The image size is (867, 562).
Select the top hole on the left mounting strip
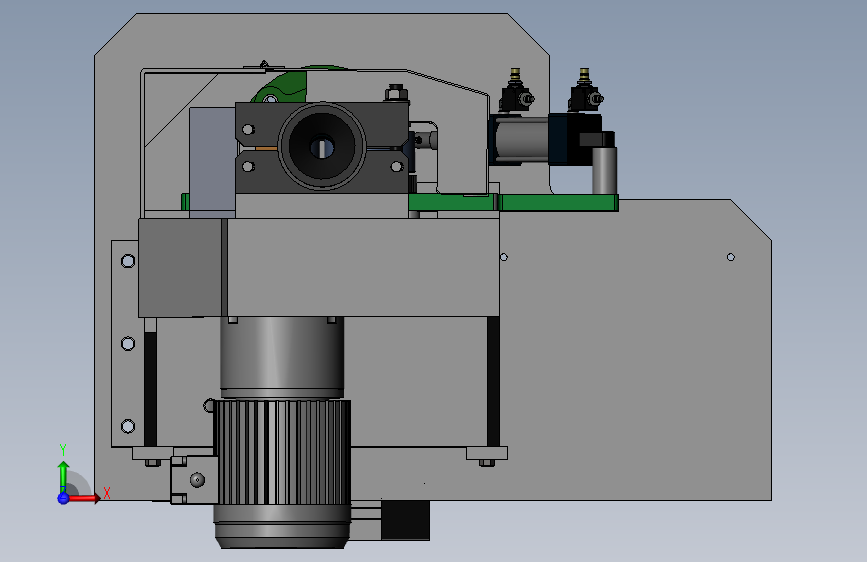[x=128, y=261]
